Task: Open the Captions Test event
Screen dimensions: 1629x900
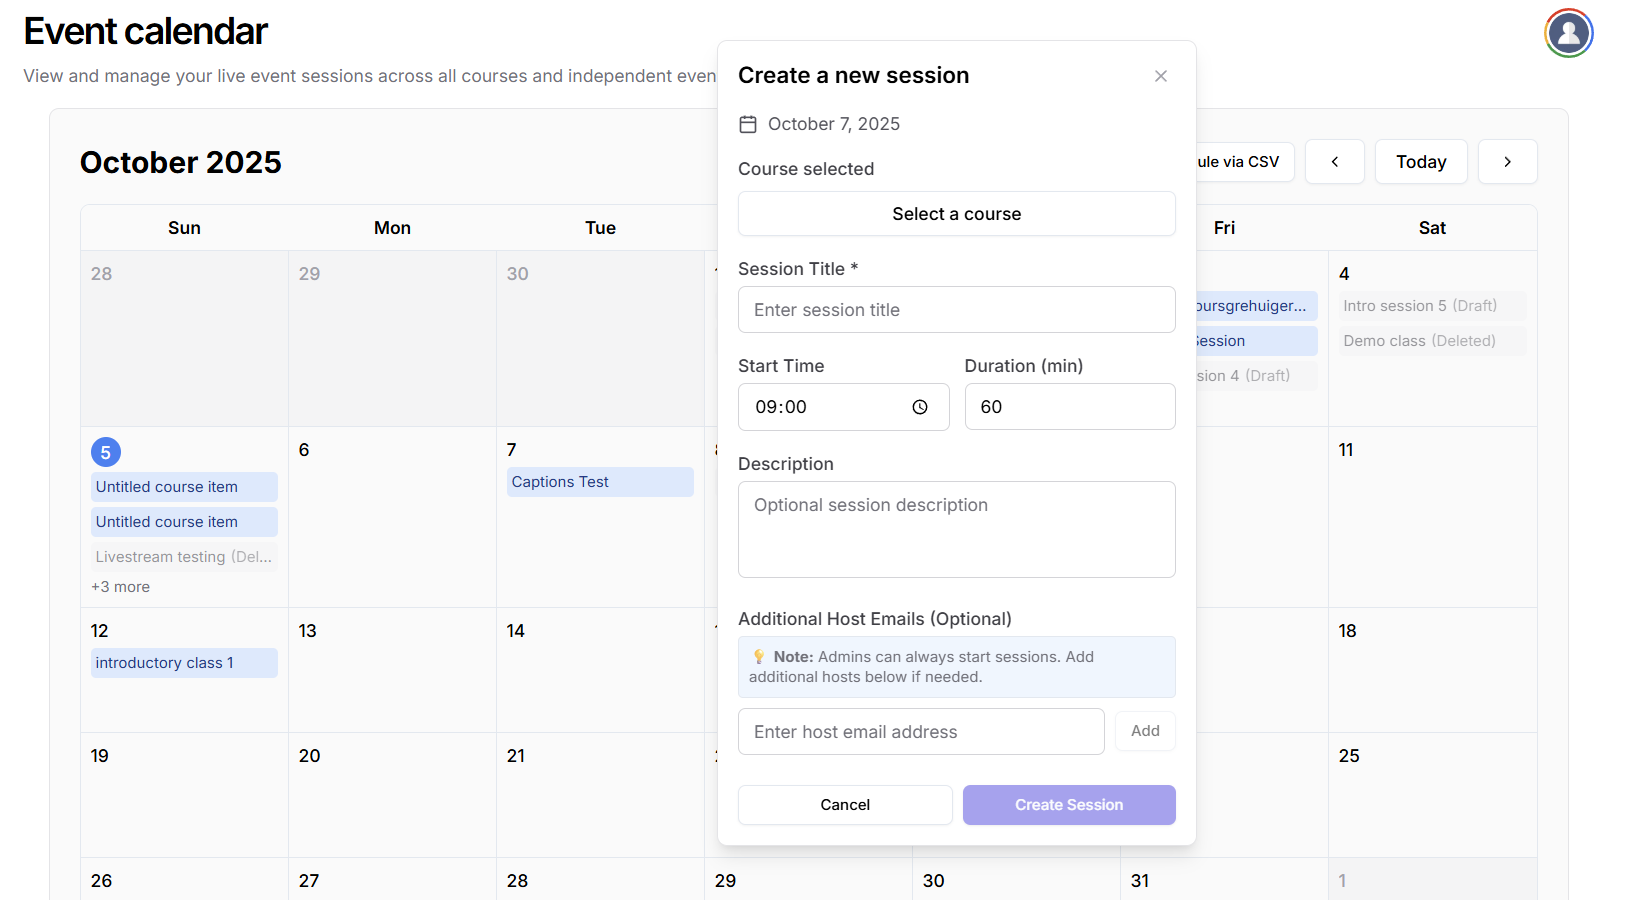Action: [599, 482]
